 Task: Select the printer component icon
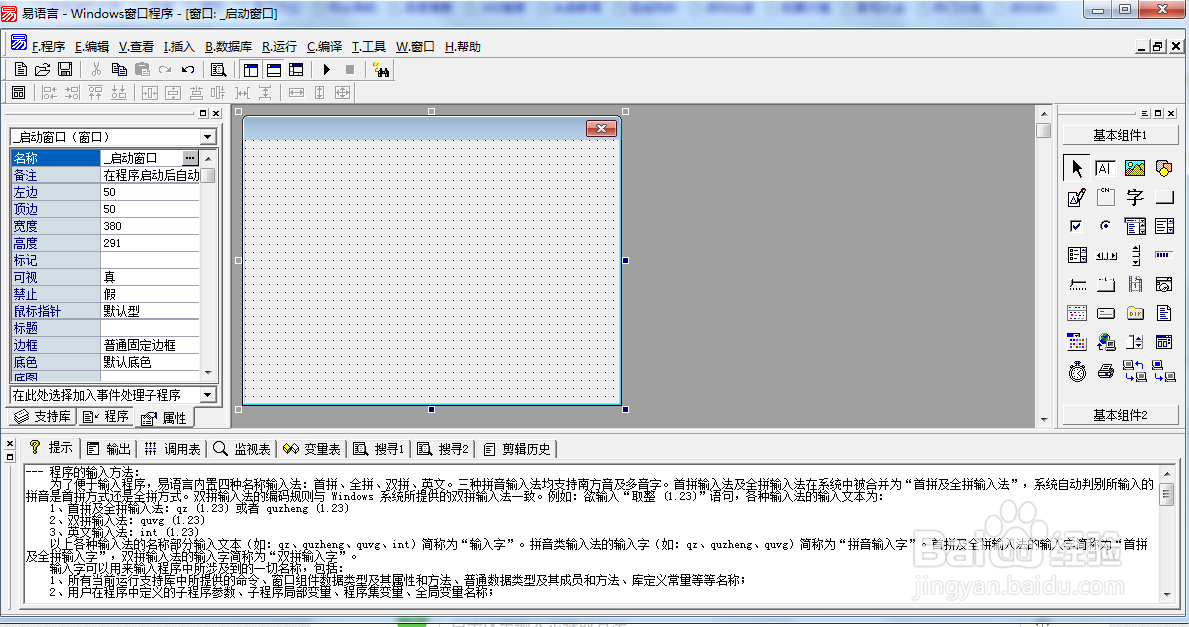(1106, 371)
